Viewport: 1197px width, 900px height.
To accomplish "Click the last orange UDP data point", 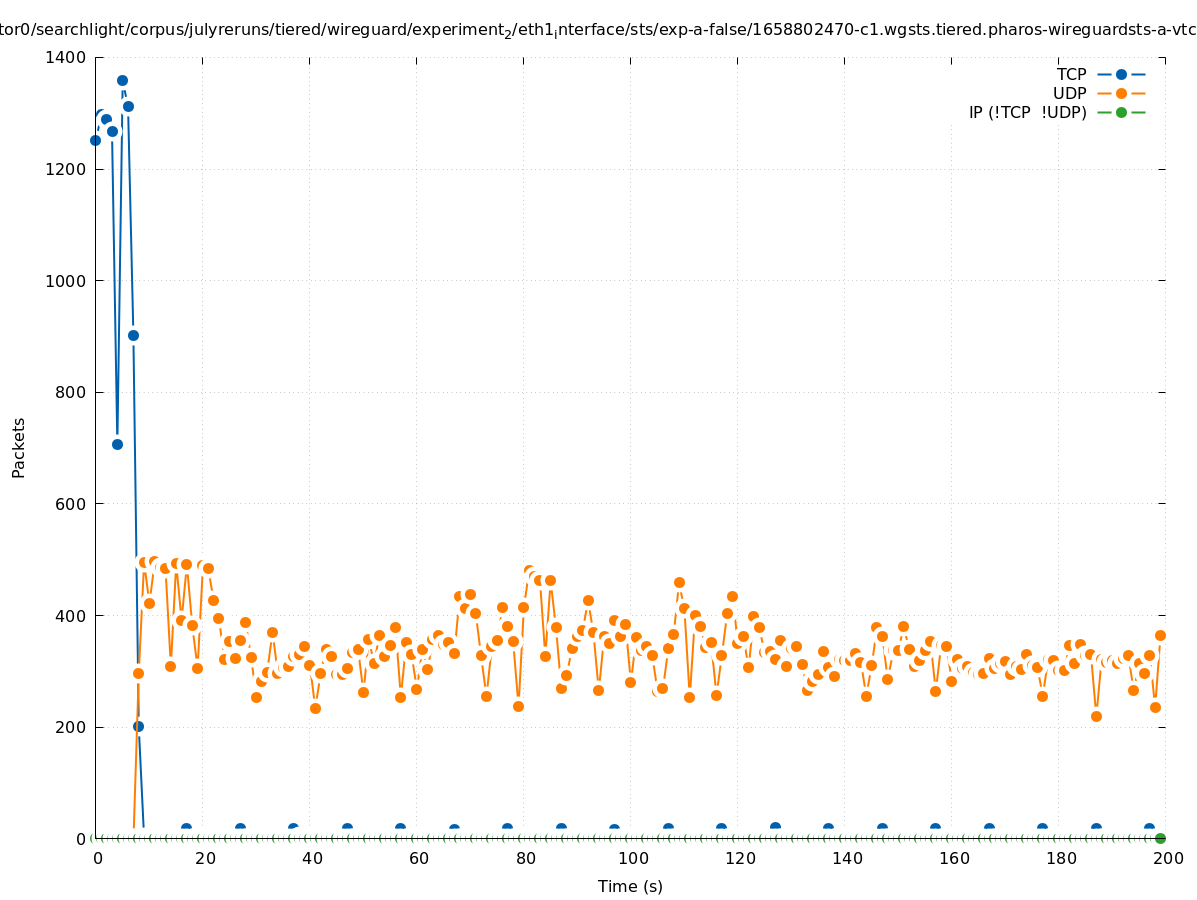I will click(1160, 635).
